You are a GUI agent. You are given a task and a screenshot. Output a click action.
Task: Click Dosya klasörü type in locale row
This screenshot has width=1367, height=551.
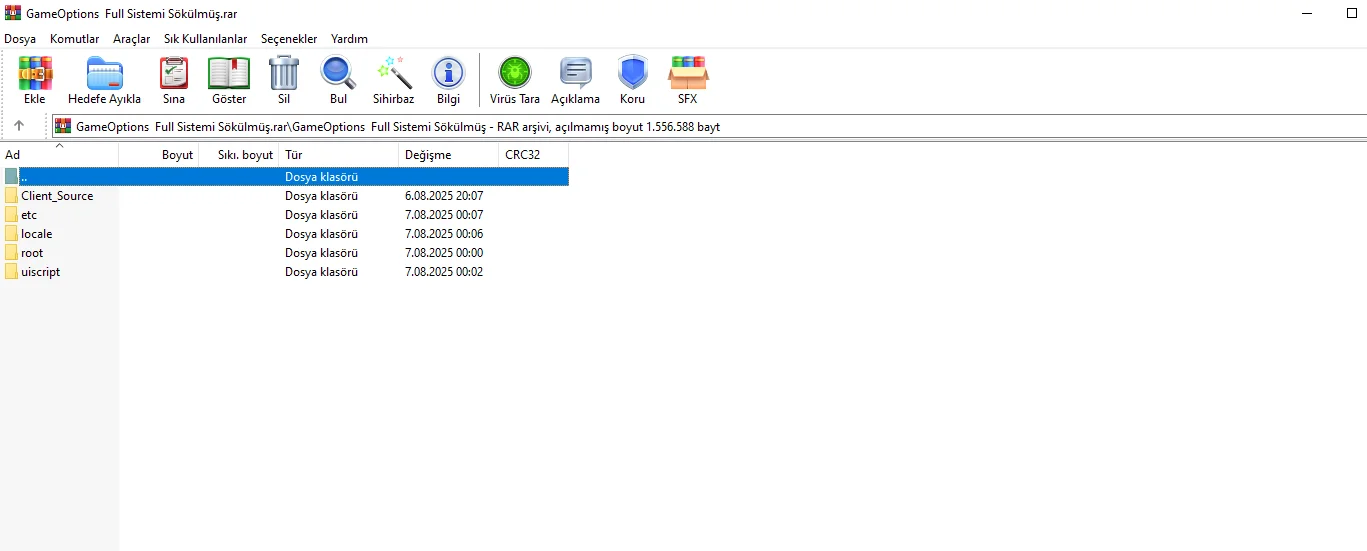[322, 234]
